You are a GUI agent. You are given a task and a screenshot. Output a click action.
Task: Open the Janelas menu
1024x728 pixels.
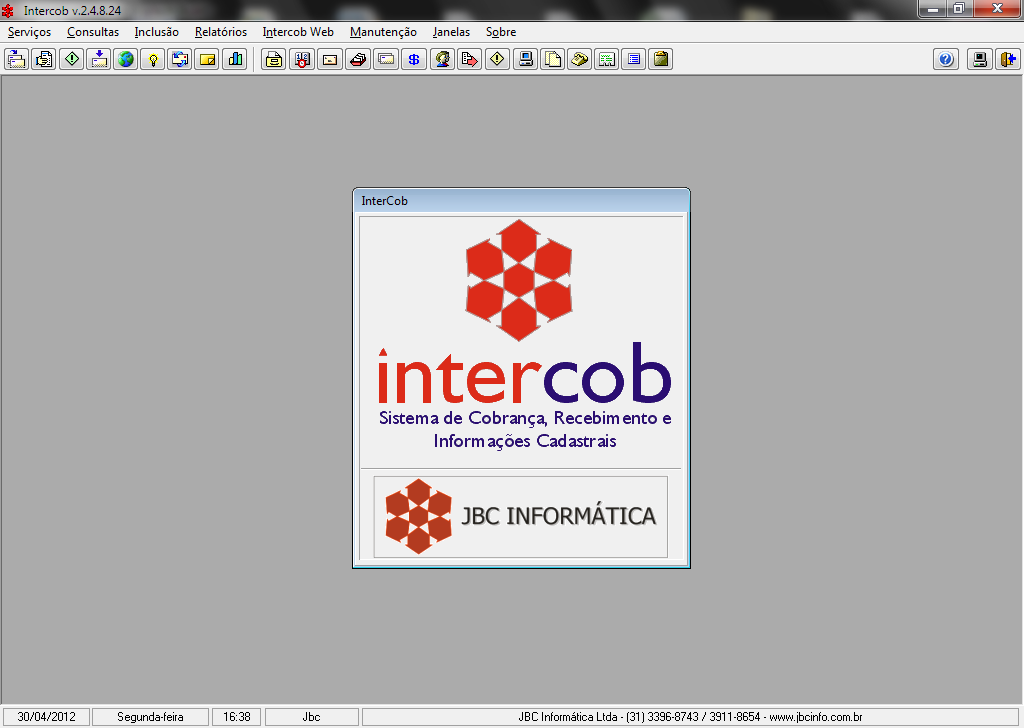(x=451, y=32)
